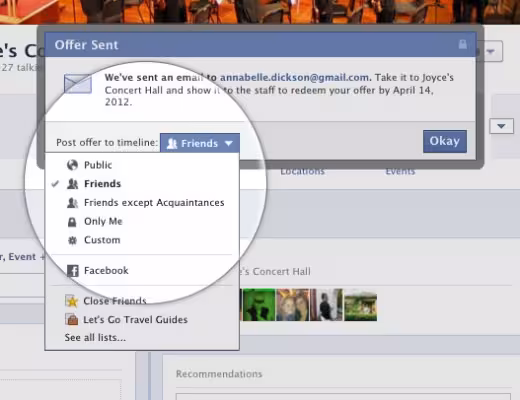The image size is (520, 400).
Task: Switch to the Events tab
Action: tap(400, 171)
